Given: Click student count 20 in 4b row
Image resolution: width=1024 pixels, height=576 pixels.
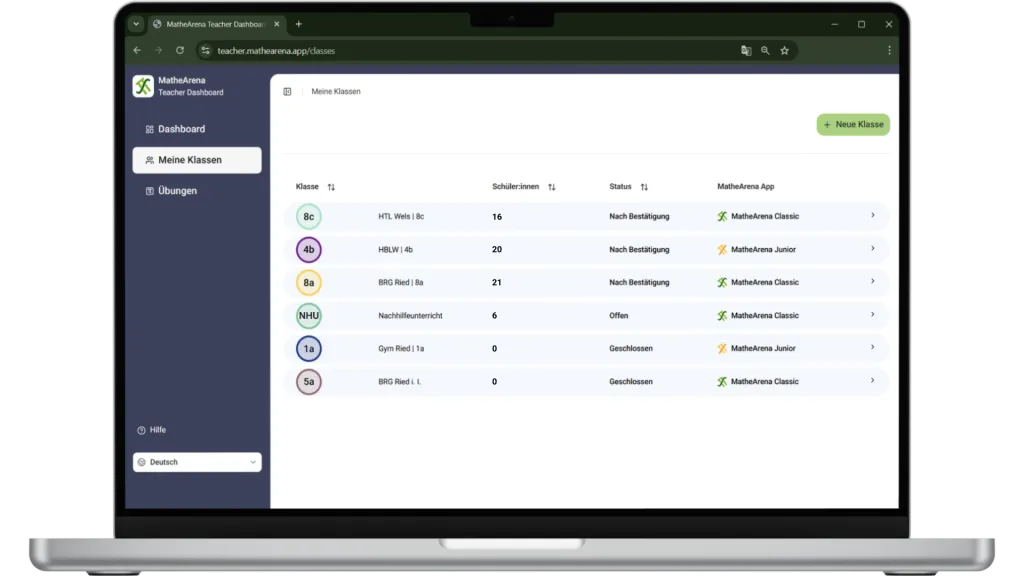Looking at the screenshot, I should 497,249.
